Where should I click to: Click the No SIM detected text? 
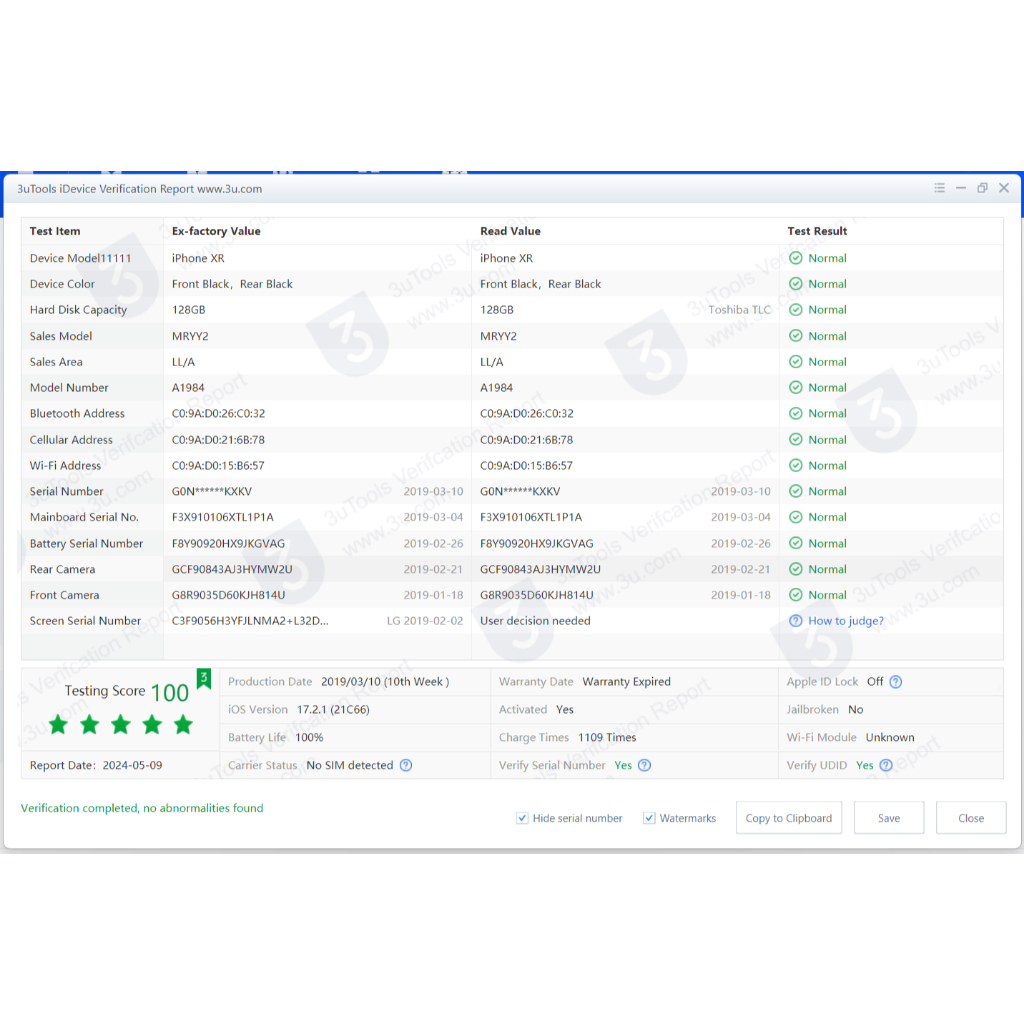pos(349,765)
